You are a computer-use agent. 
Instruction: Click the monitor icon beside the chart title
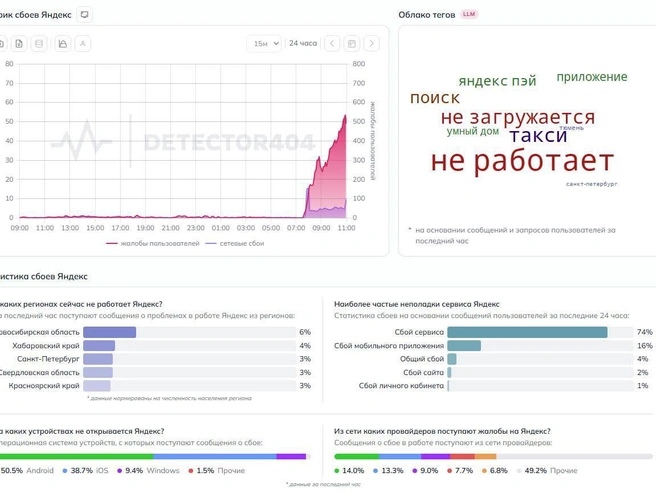pyautogui.click(x=85, y=15)
